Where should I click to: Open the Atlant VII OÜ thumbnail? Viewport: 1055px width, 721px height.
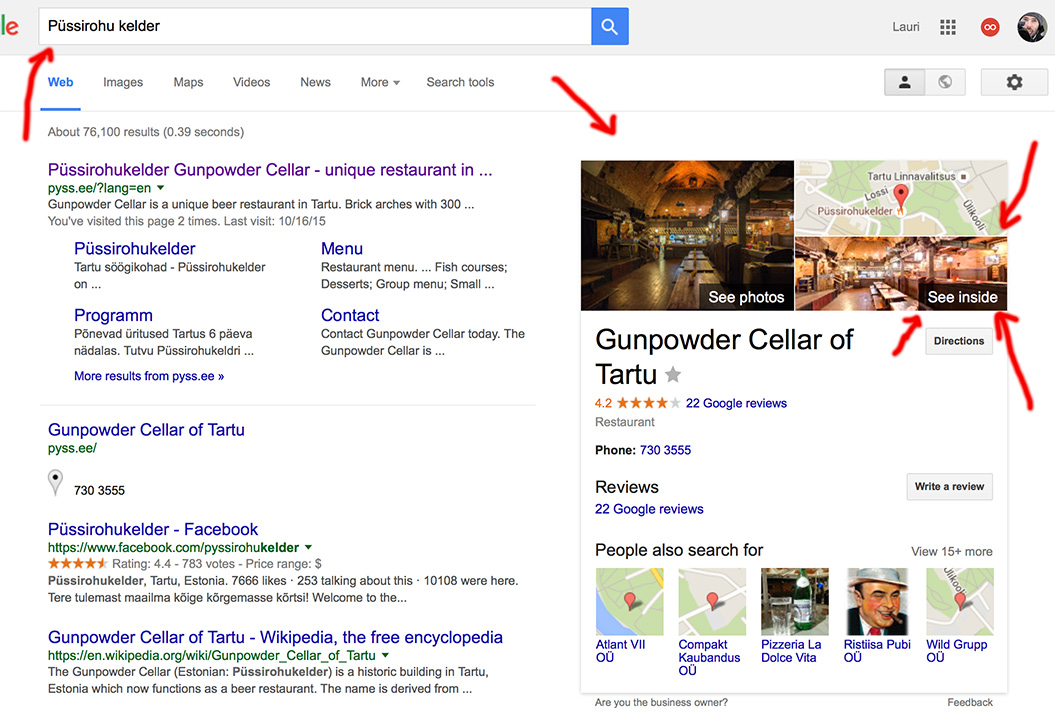pos(629,601)
